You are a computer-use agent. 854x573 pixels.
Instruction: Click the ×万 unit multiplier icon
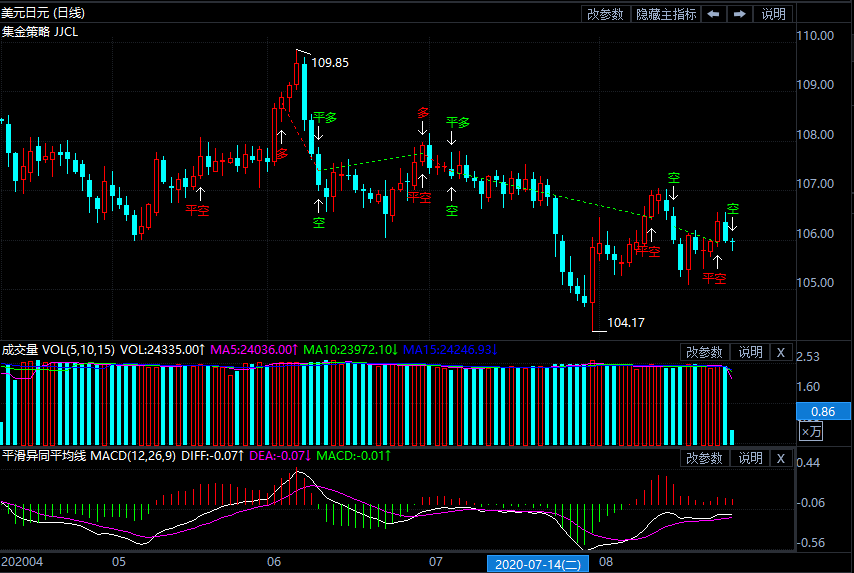(810, 432)
